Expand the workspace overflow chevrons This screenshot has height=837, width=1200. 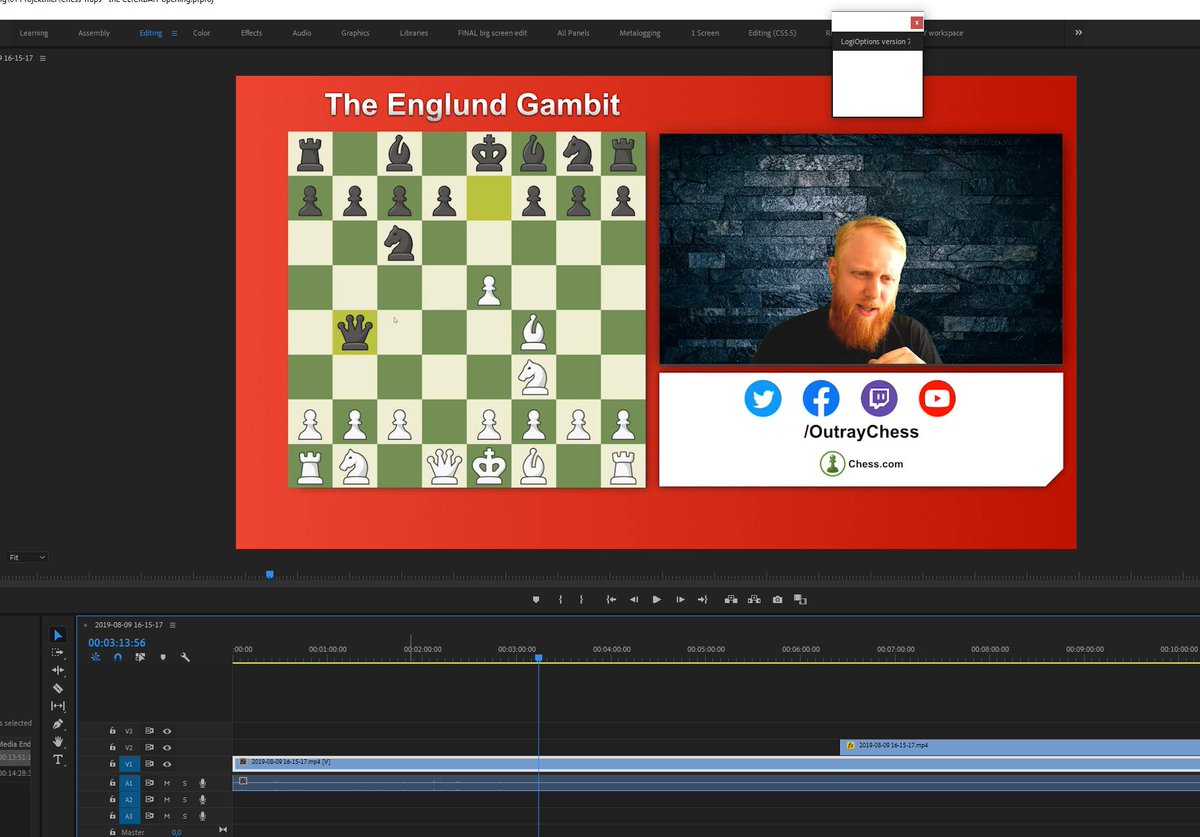(1078, 33)
